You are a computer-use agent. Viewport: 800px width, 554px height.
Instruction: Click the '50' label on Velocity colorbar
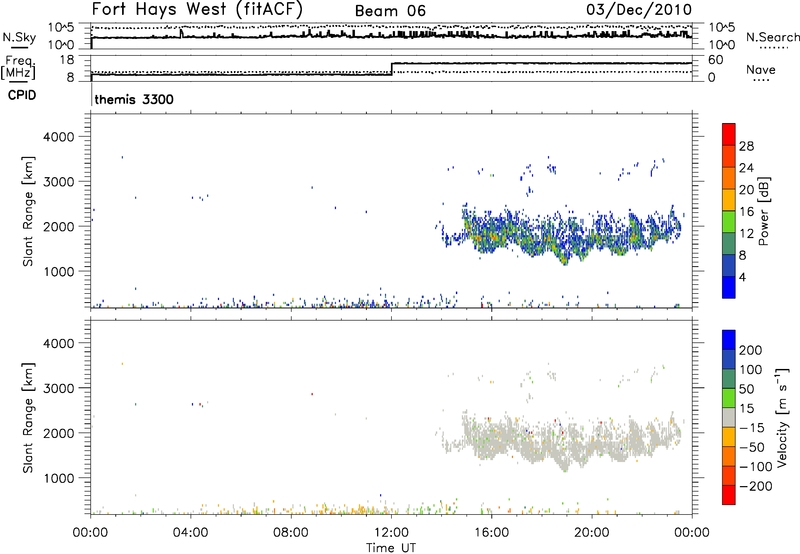point(746,389)
